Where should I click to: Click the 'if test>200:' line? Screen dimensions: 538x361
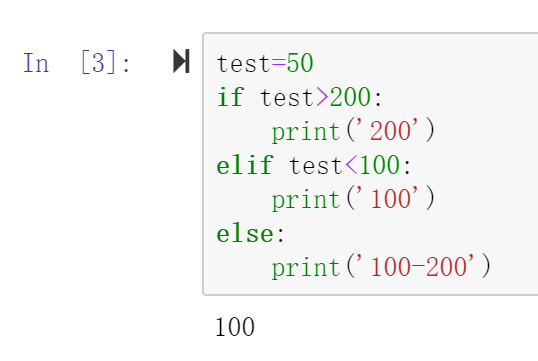point(299,97)
